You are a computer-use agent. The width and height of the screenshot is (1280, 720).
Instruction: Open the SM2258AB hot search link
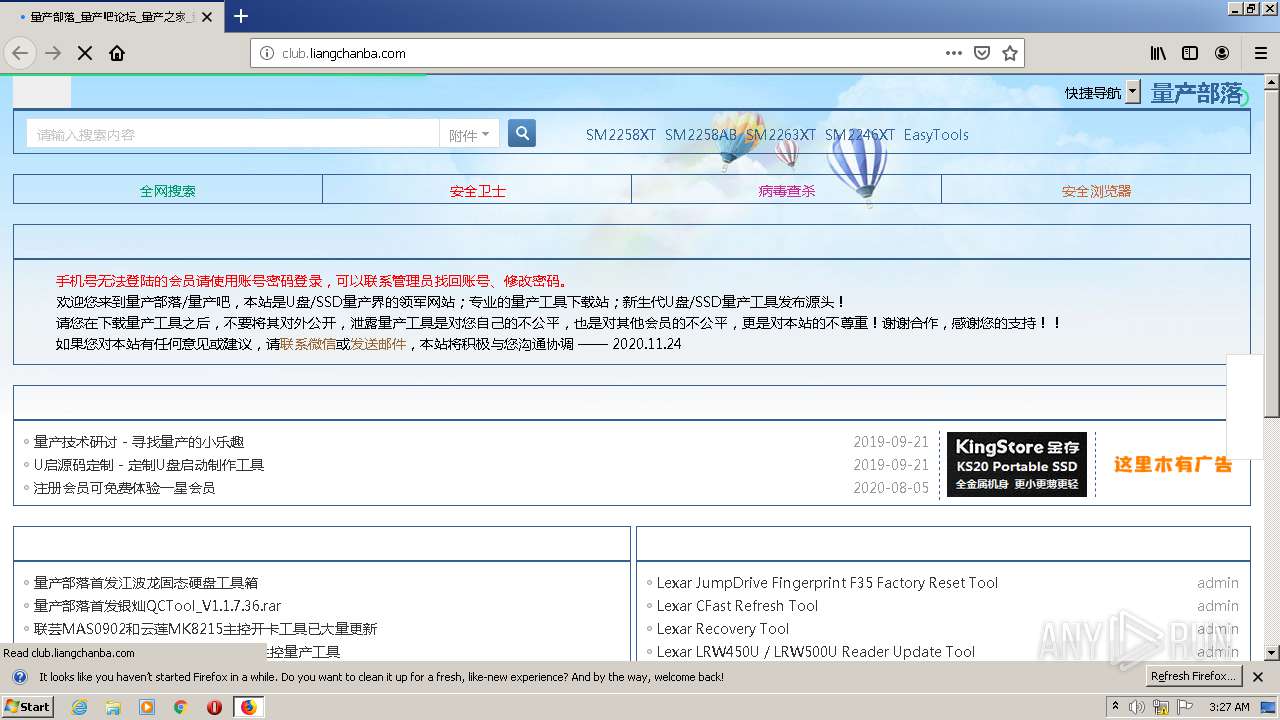point(700,135)
